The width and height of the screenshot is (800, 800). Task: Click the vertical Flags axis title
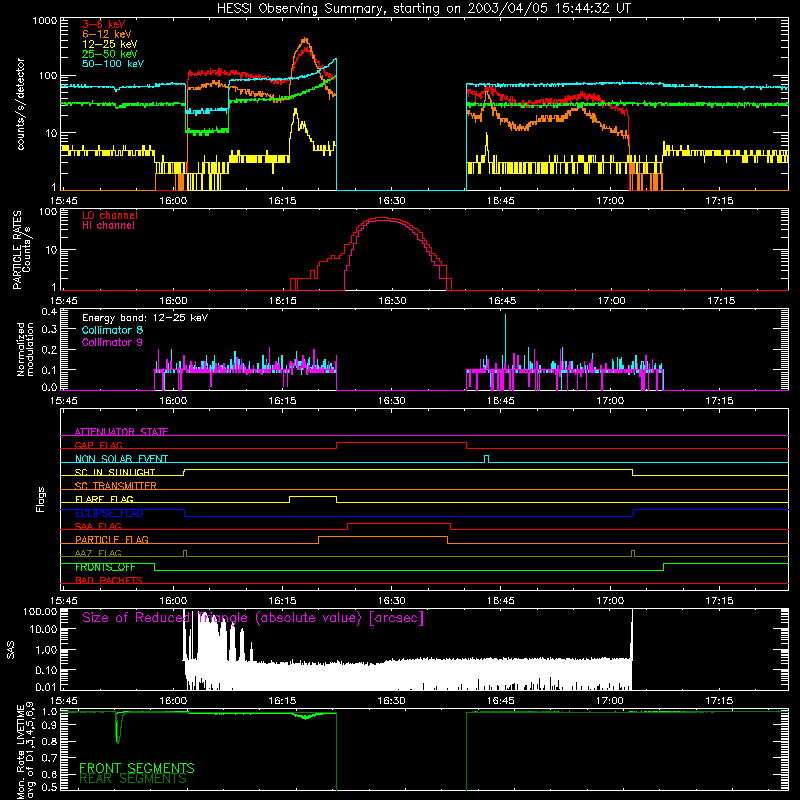pyautogui.click(x=41, y=500)
